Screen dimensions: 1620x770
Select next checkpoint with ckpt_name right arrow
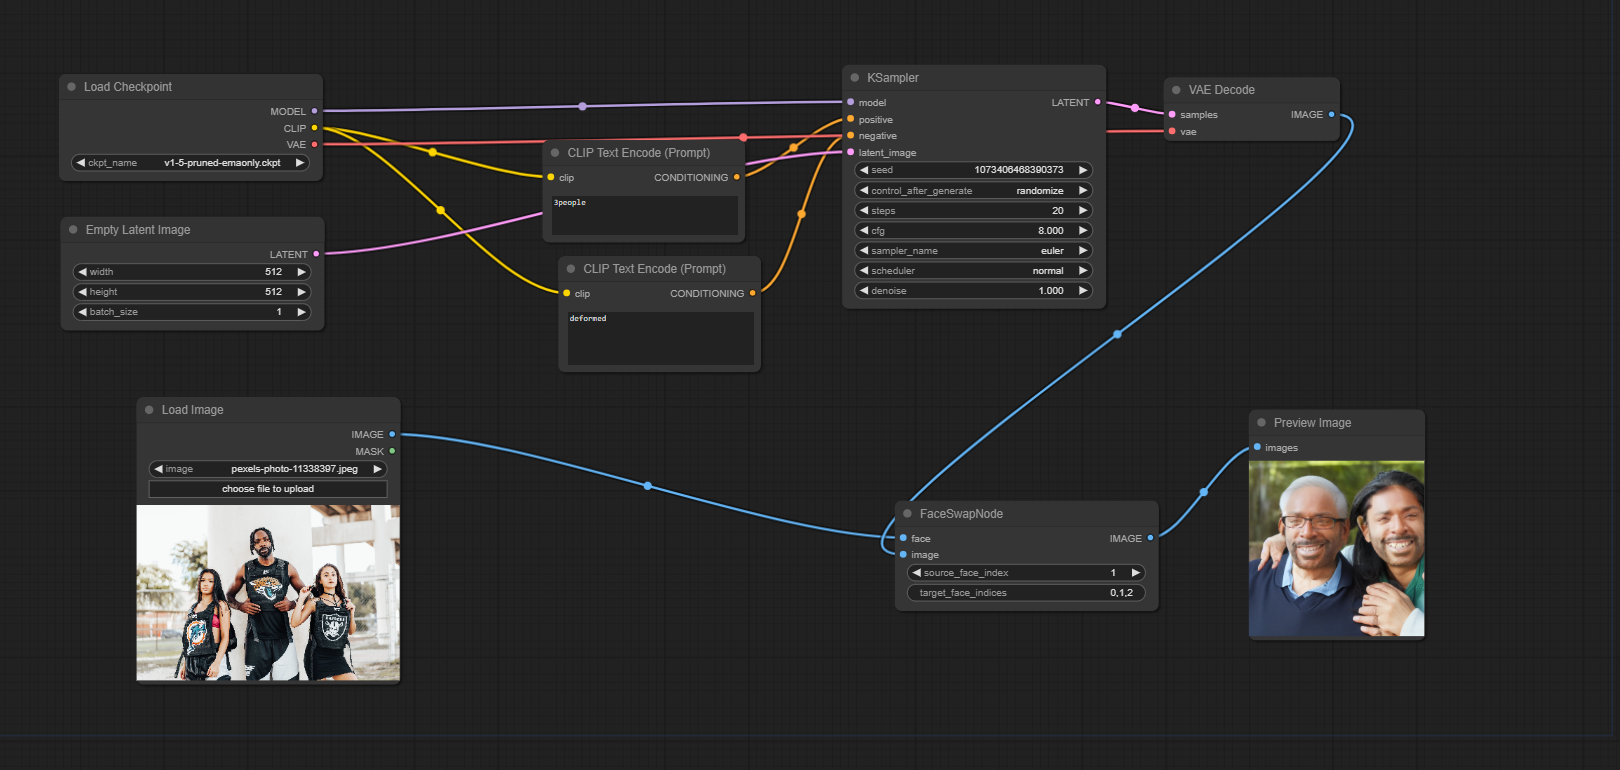coord(299,163)
